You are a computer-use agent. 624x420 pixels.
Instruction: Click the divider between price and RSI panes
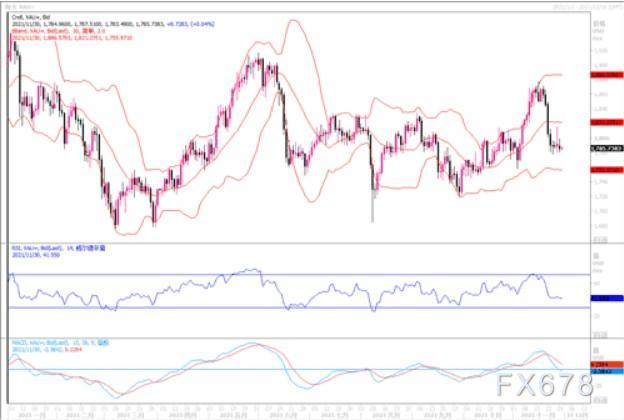pyautogui.click(x=299, y=243)
